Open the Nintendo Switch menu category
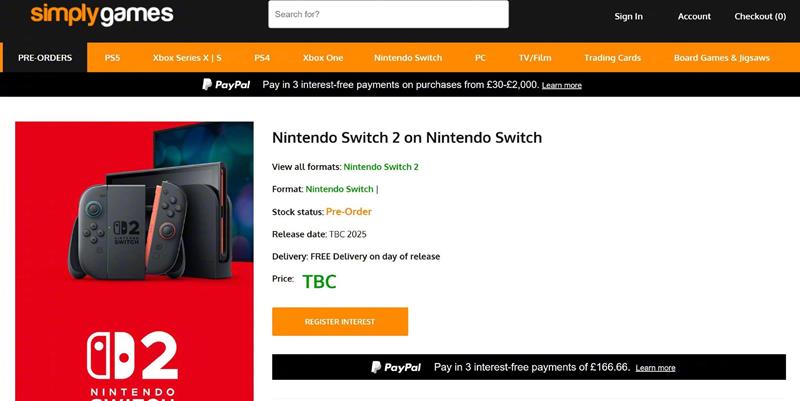Screen dimensions: 800x401 [x=408, y=58]
